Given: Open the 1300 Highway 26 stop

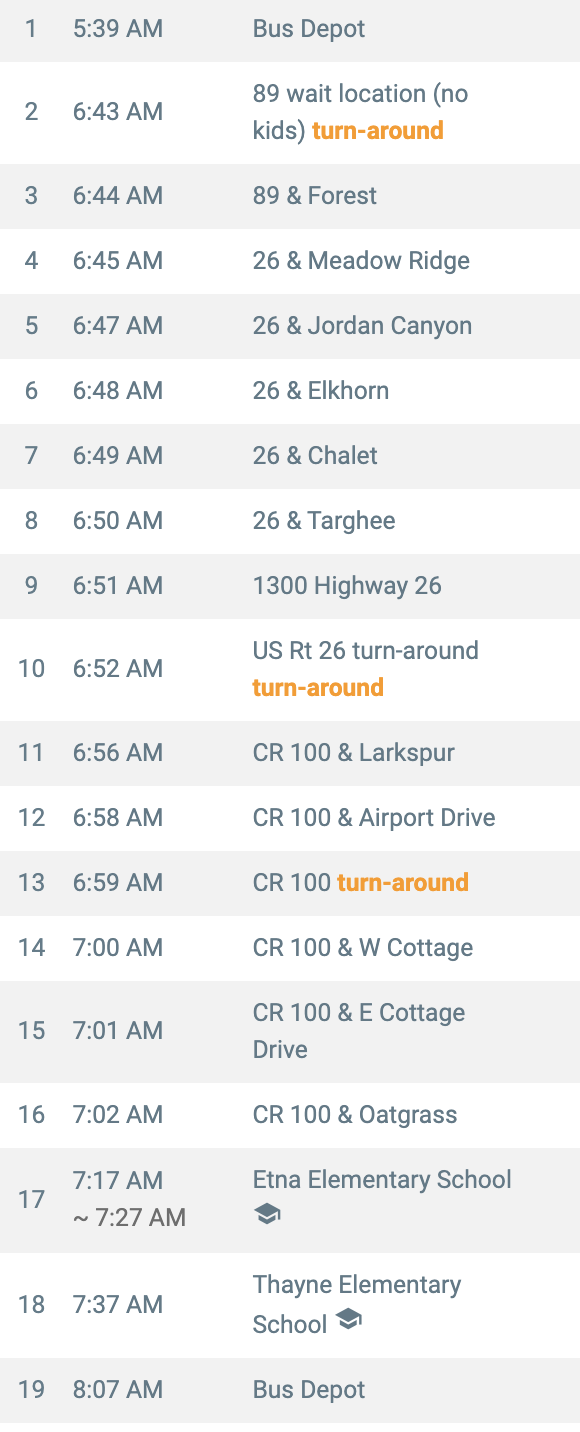Looking at the screenshot, I should click(290, 586).
